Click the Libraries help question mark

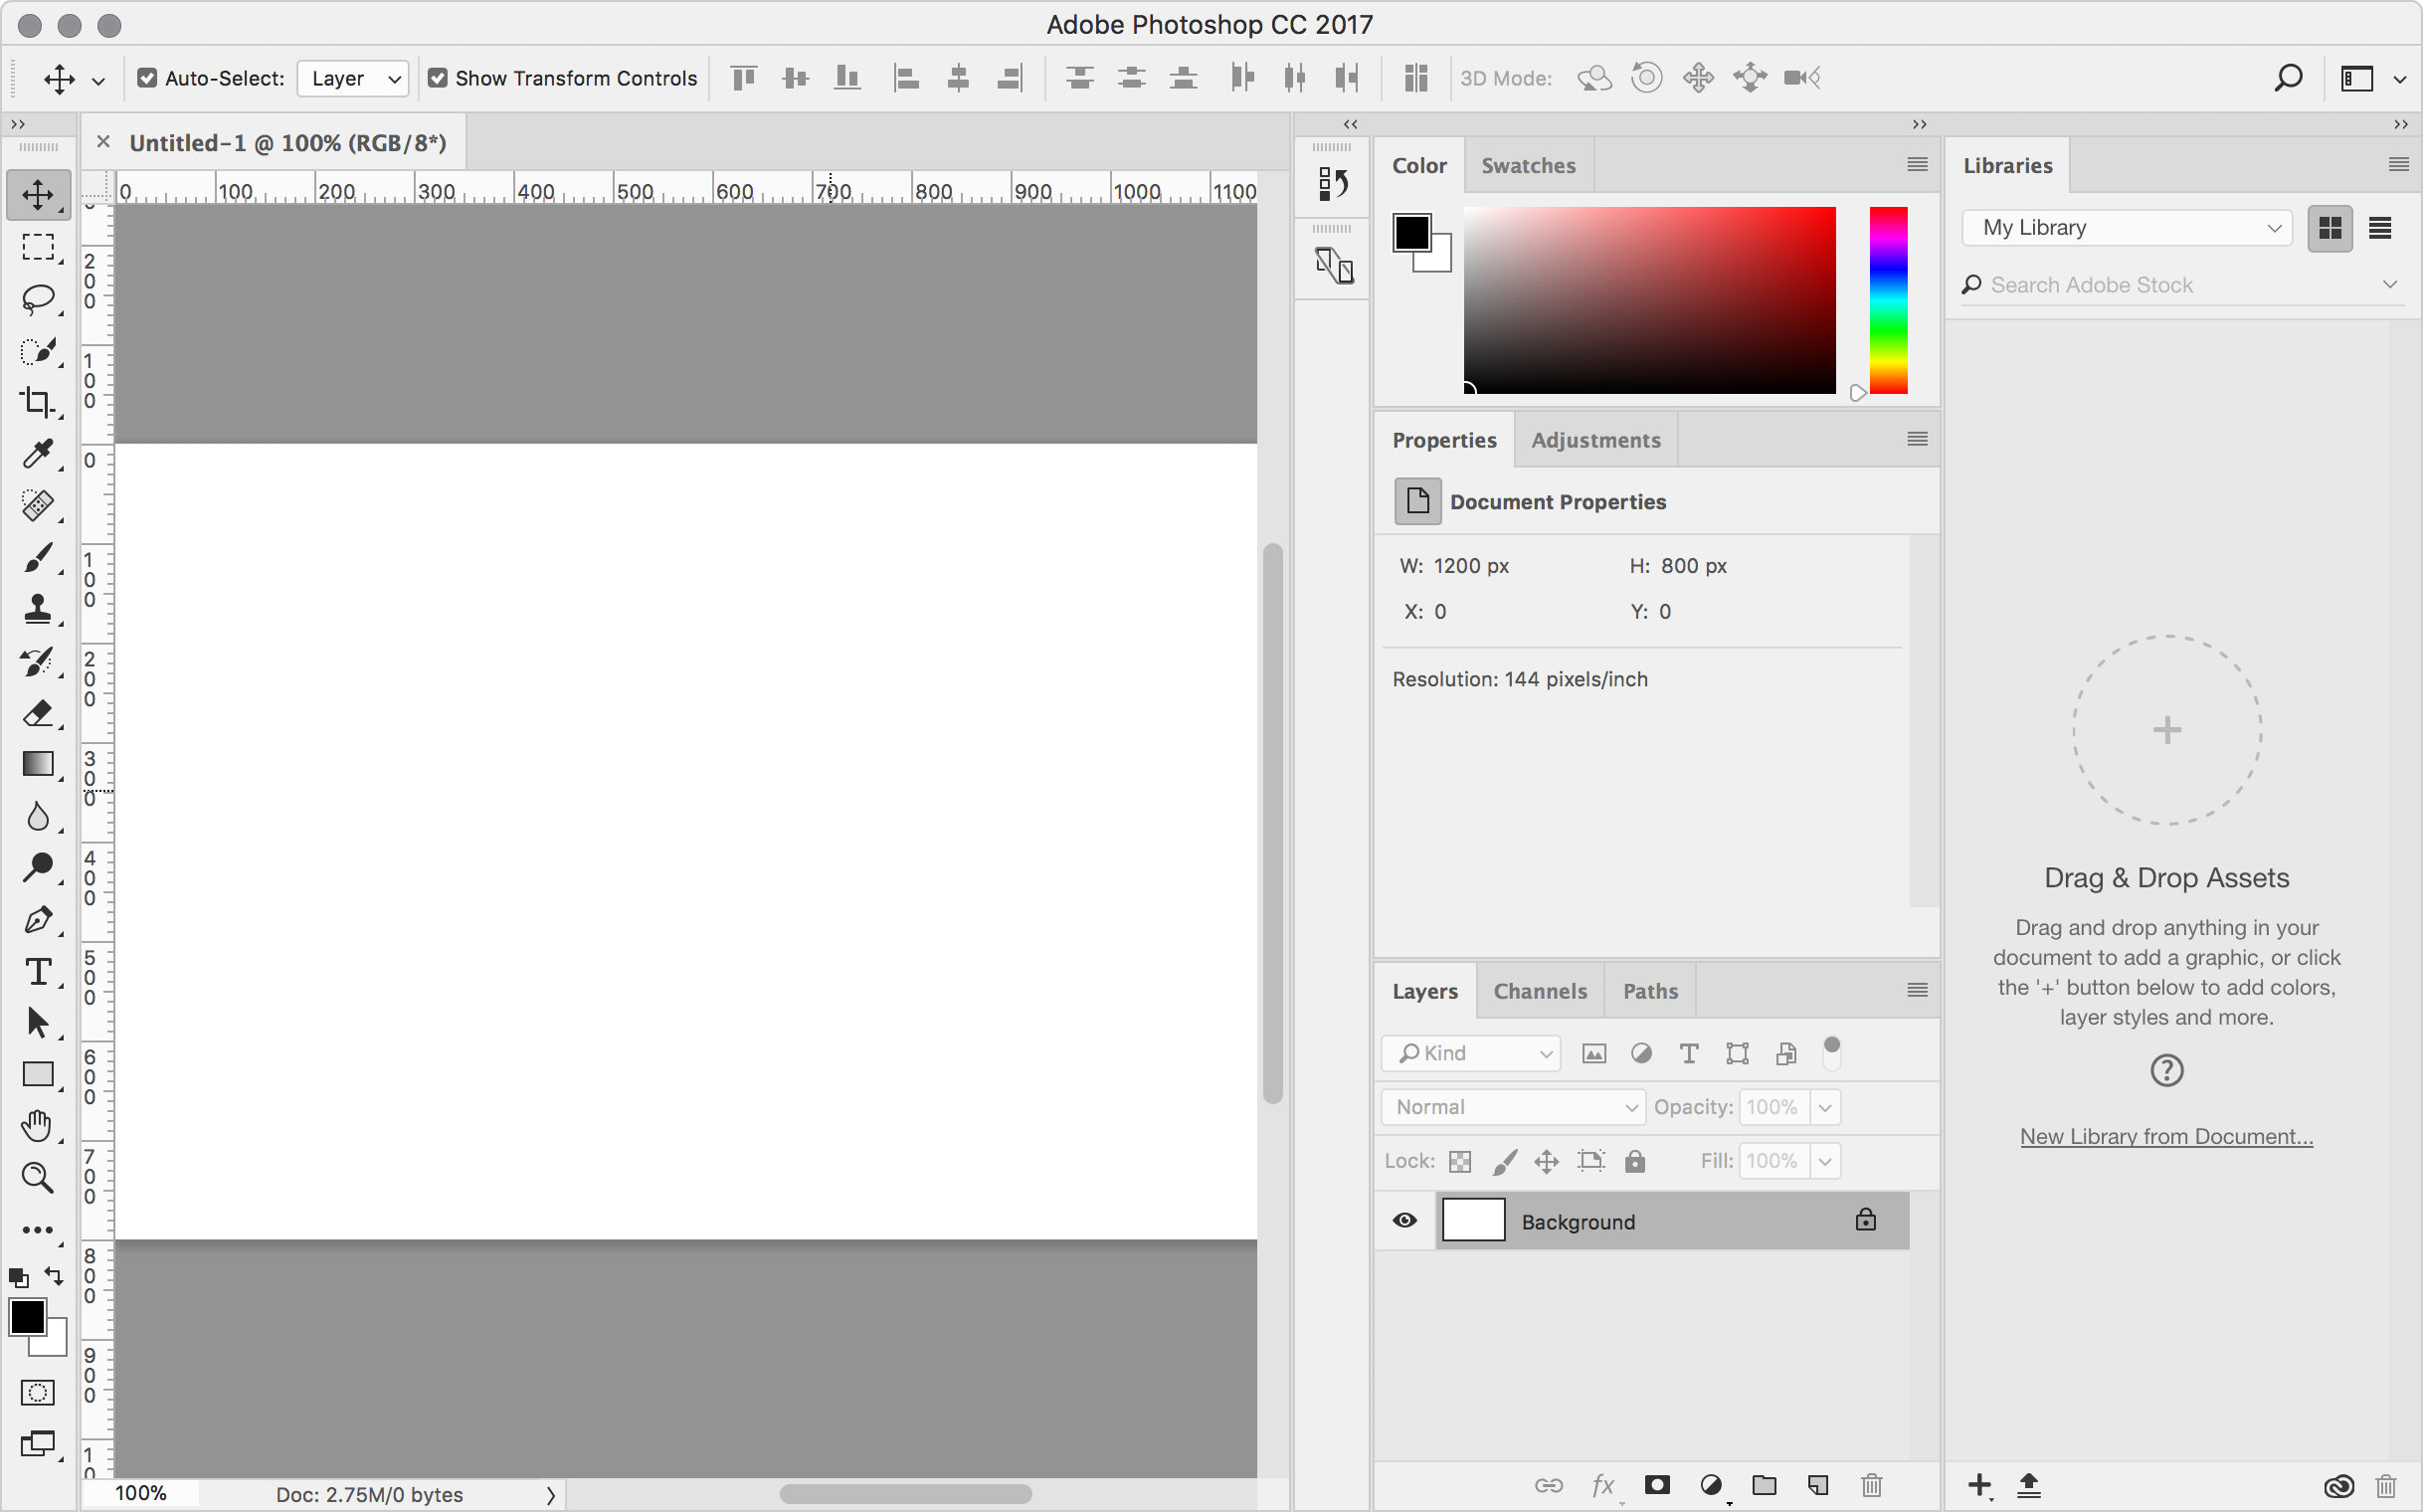pos(2166,1071)
